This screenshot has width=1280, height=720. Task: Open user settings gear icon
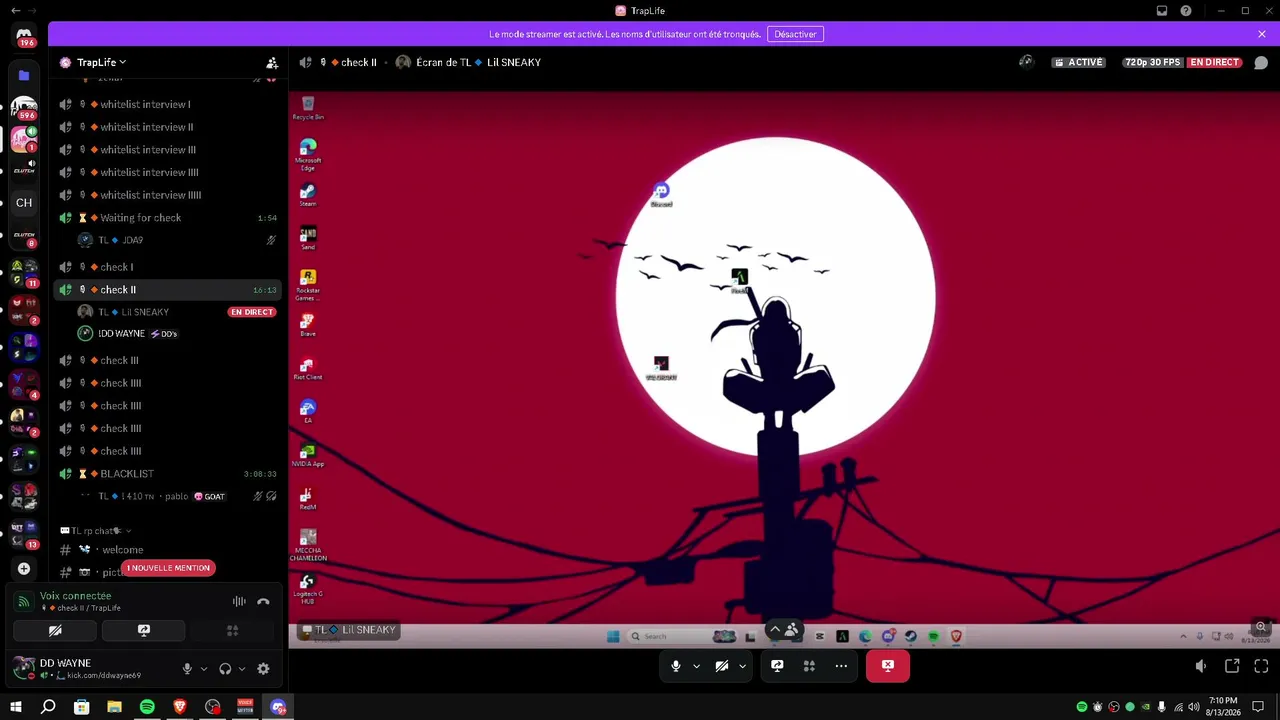tap(263, 669)
